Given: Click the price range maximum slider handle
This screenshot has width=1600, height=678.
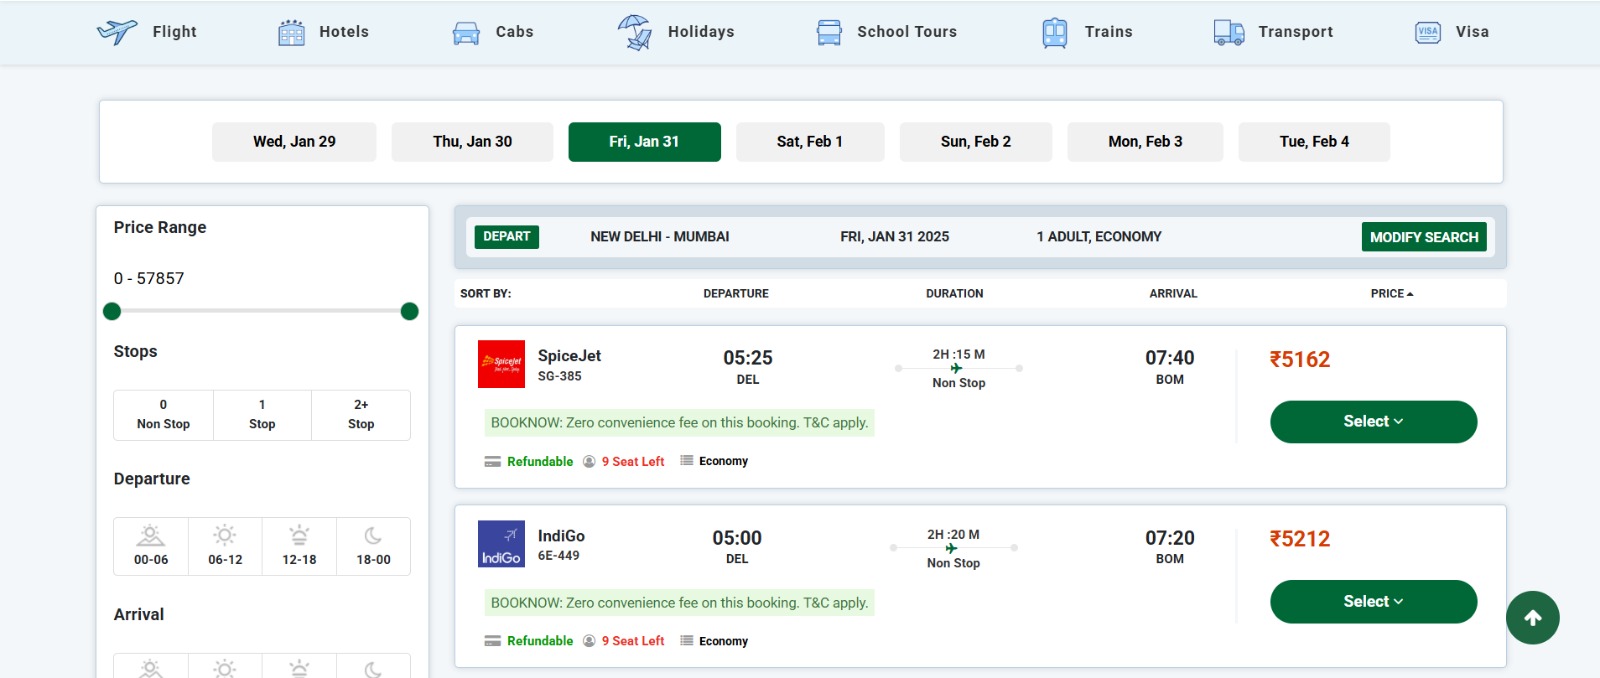Looking at the screenshot, I should pos(409,312).
